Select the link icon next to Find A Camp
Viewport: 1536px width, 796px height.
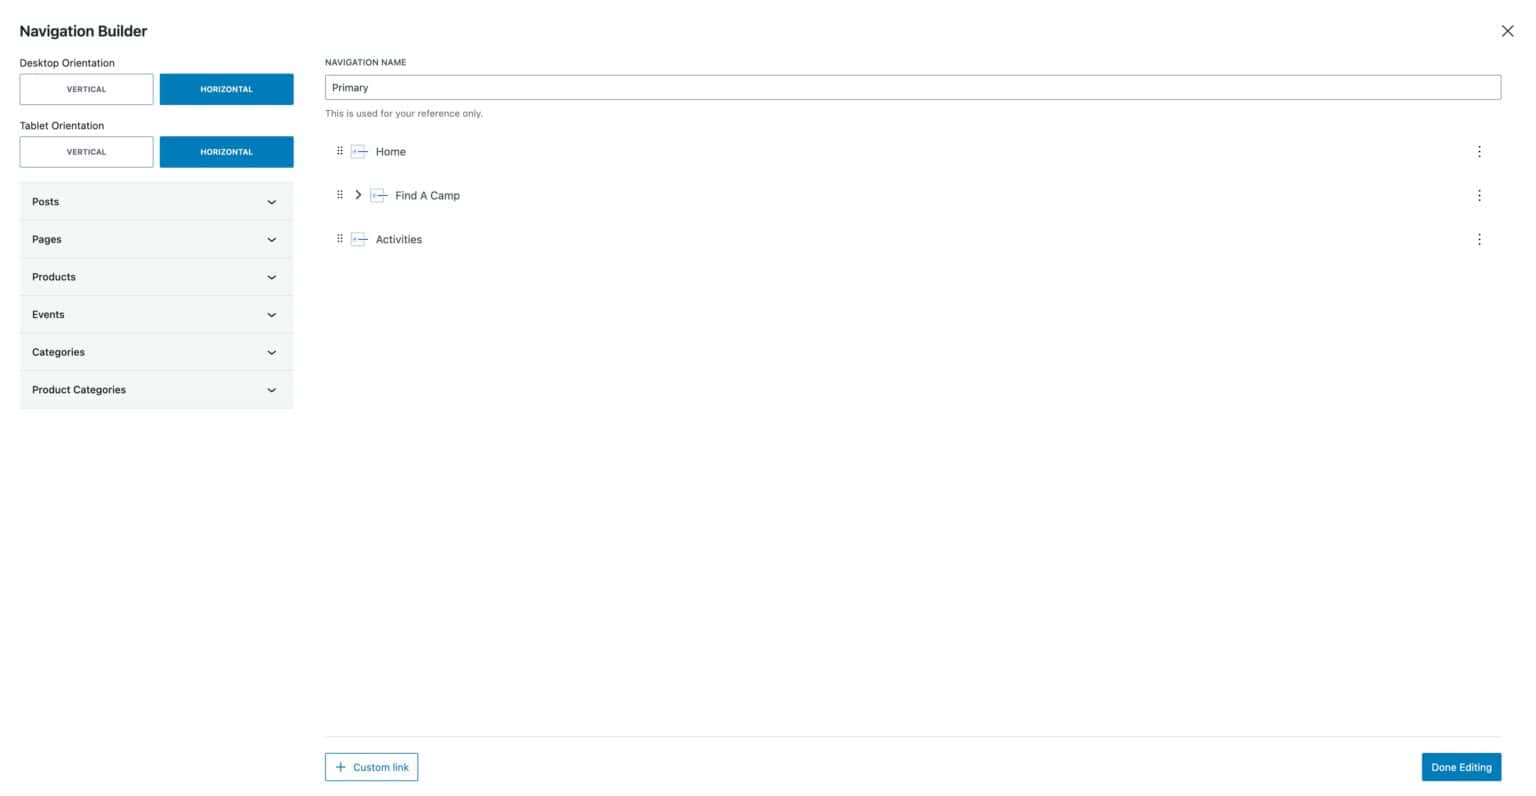click(x=378, y=195)
